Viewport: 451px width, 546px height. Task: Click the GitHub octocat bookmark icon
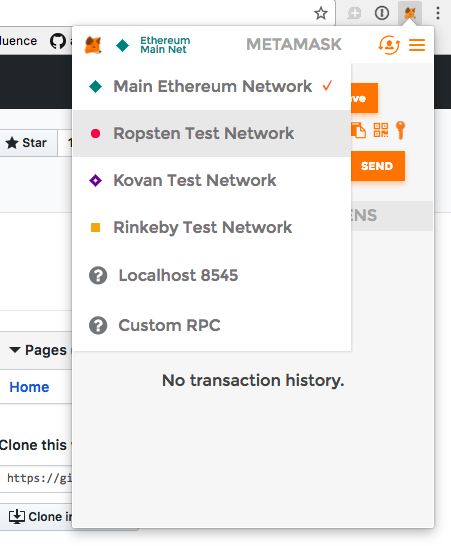[57, 41]
